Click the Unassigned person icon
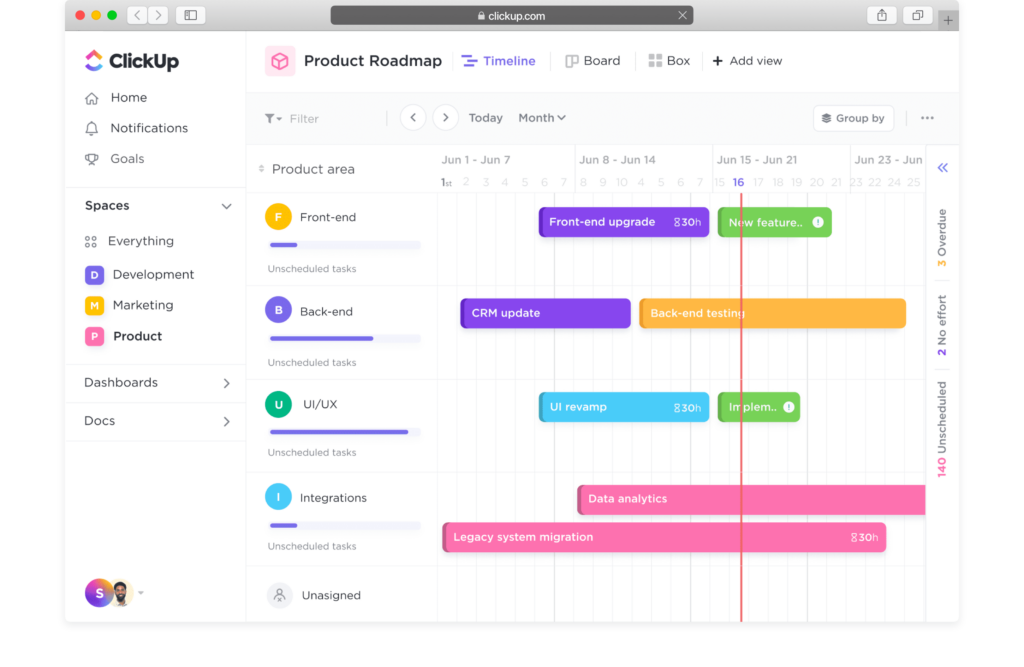Image resolution: width=1024 pixels, height=667 pixels. click(279, 595)
